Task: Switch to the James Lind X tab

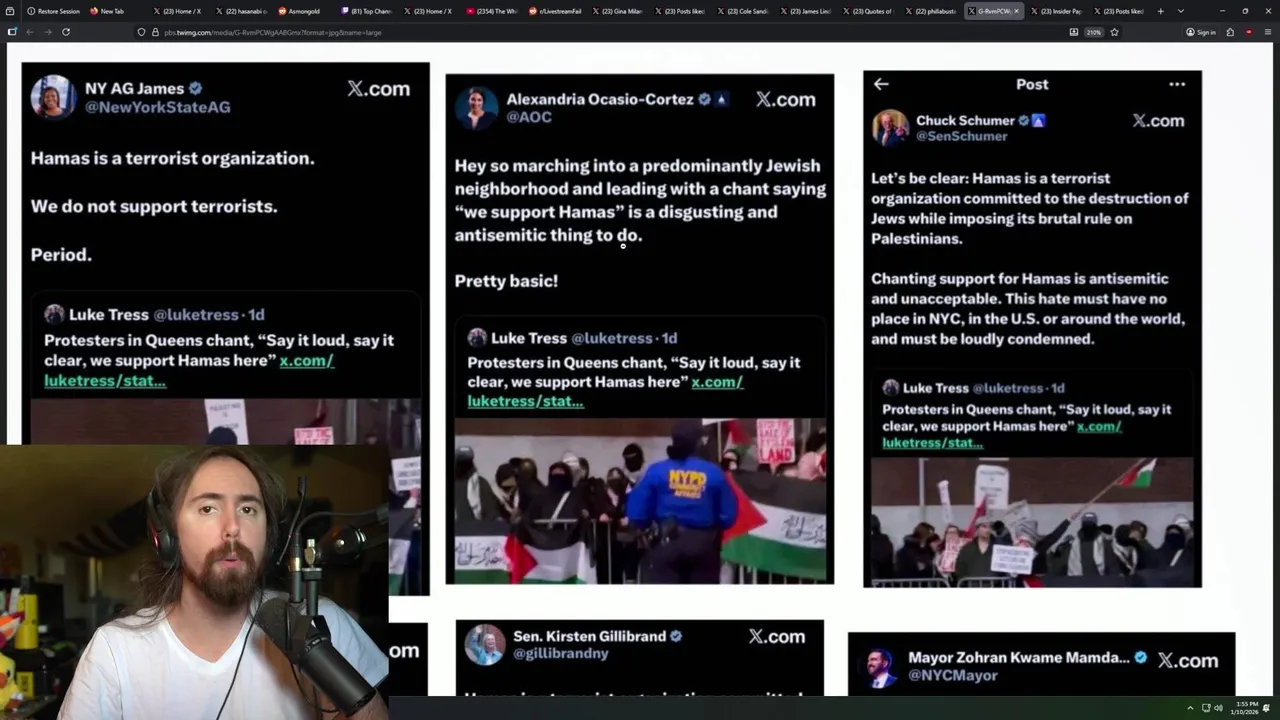Action: click(x=808, y=11)
